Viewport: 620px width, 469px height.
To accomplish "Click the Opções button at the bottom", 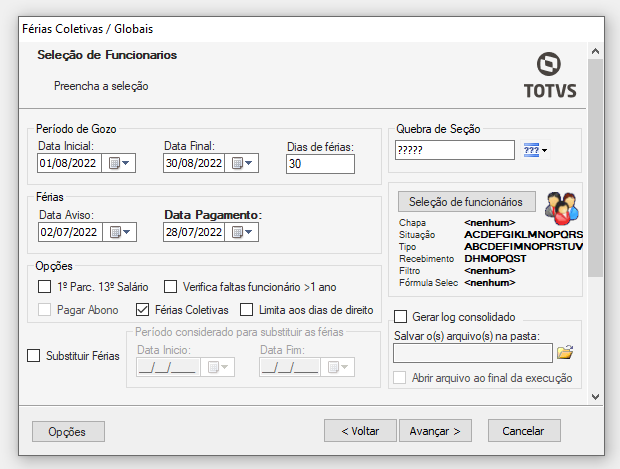I will [68, 431].
